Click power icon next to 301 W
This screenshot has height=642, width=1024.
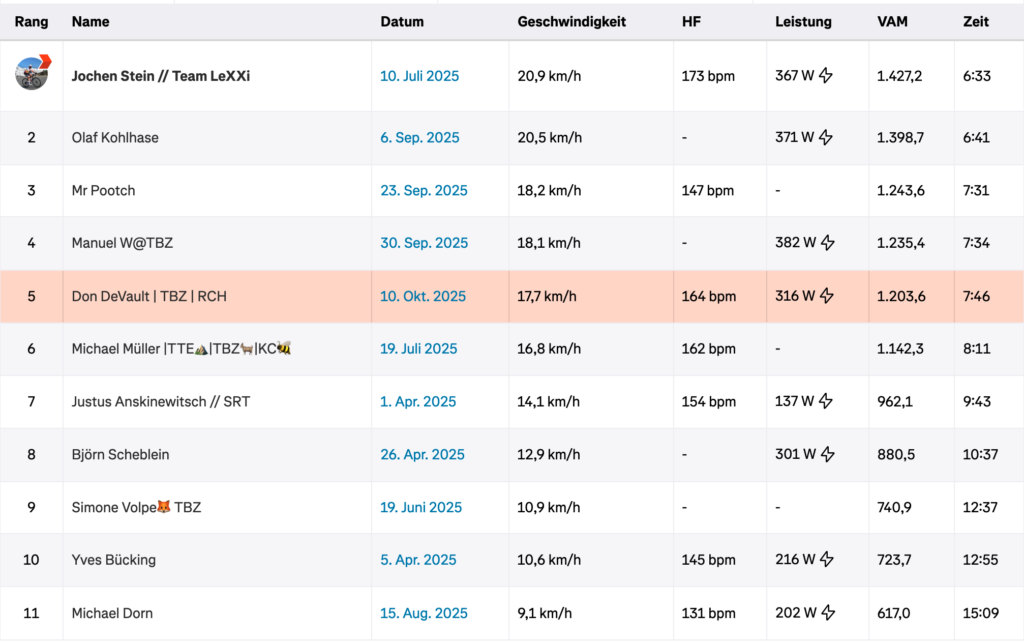coord(826,454)
